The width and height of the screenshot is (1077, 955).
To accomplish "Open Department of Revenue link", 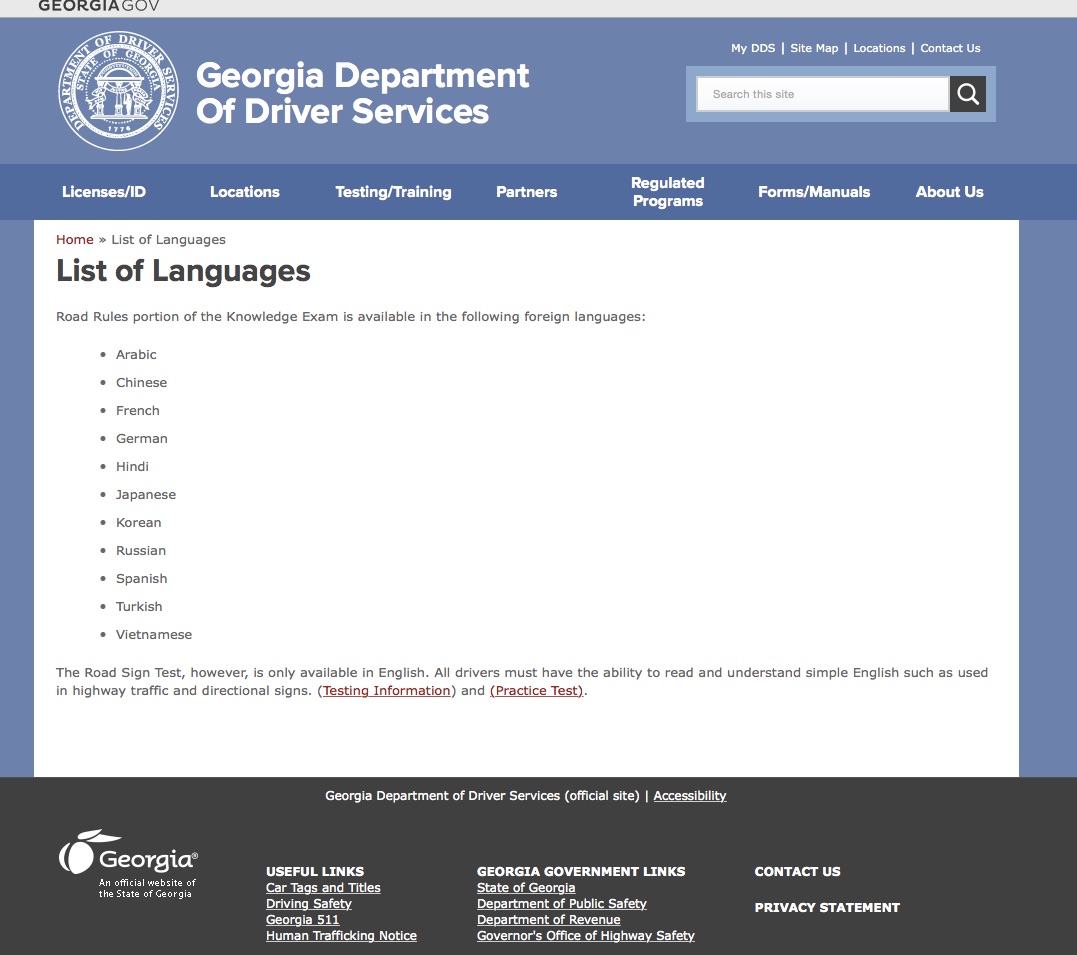I will 549,919.
